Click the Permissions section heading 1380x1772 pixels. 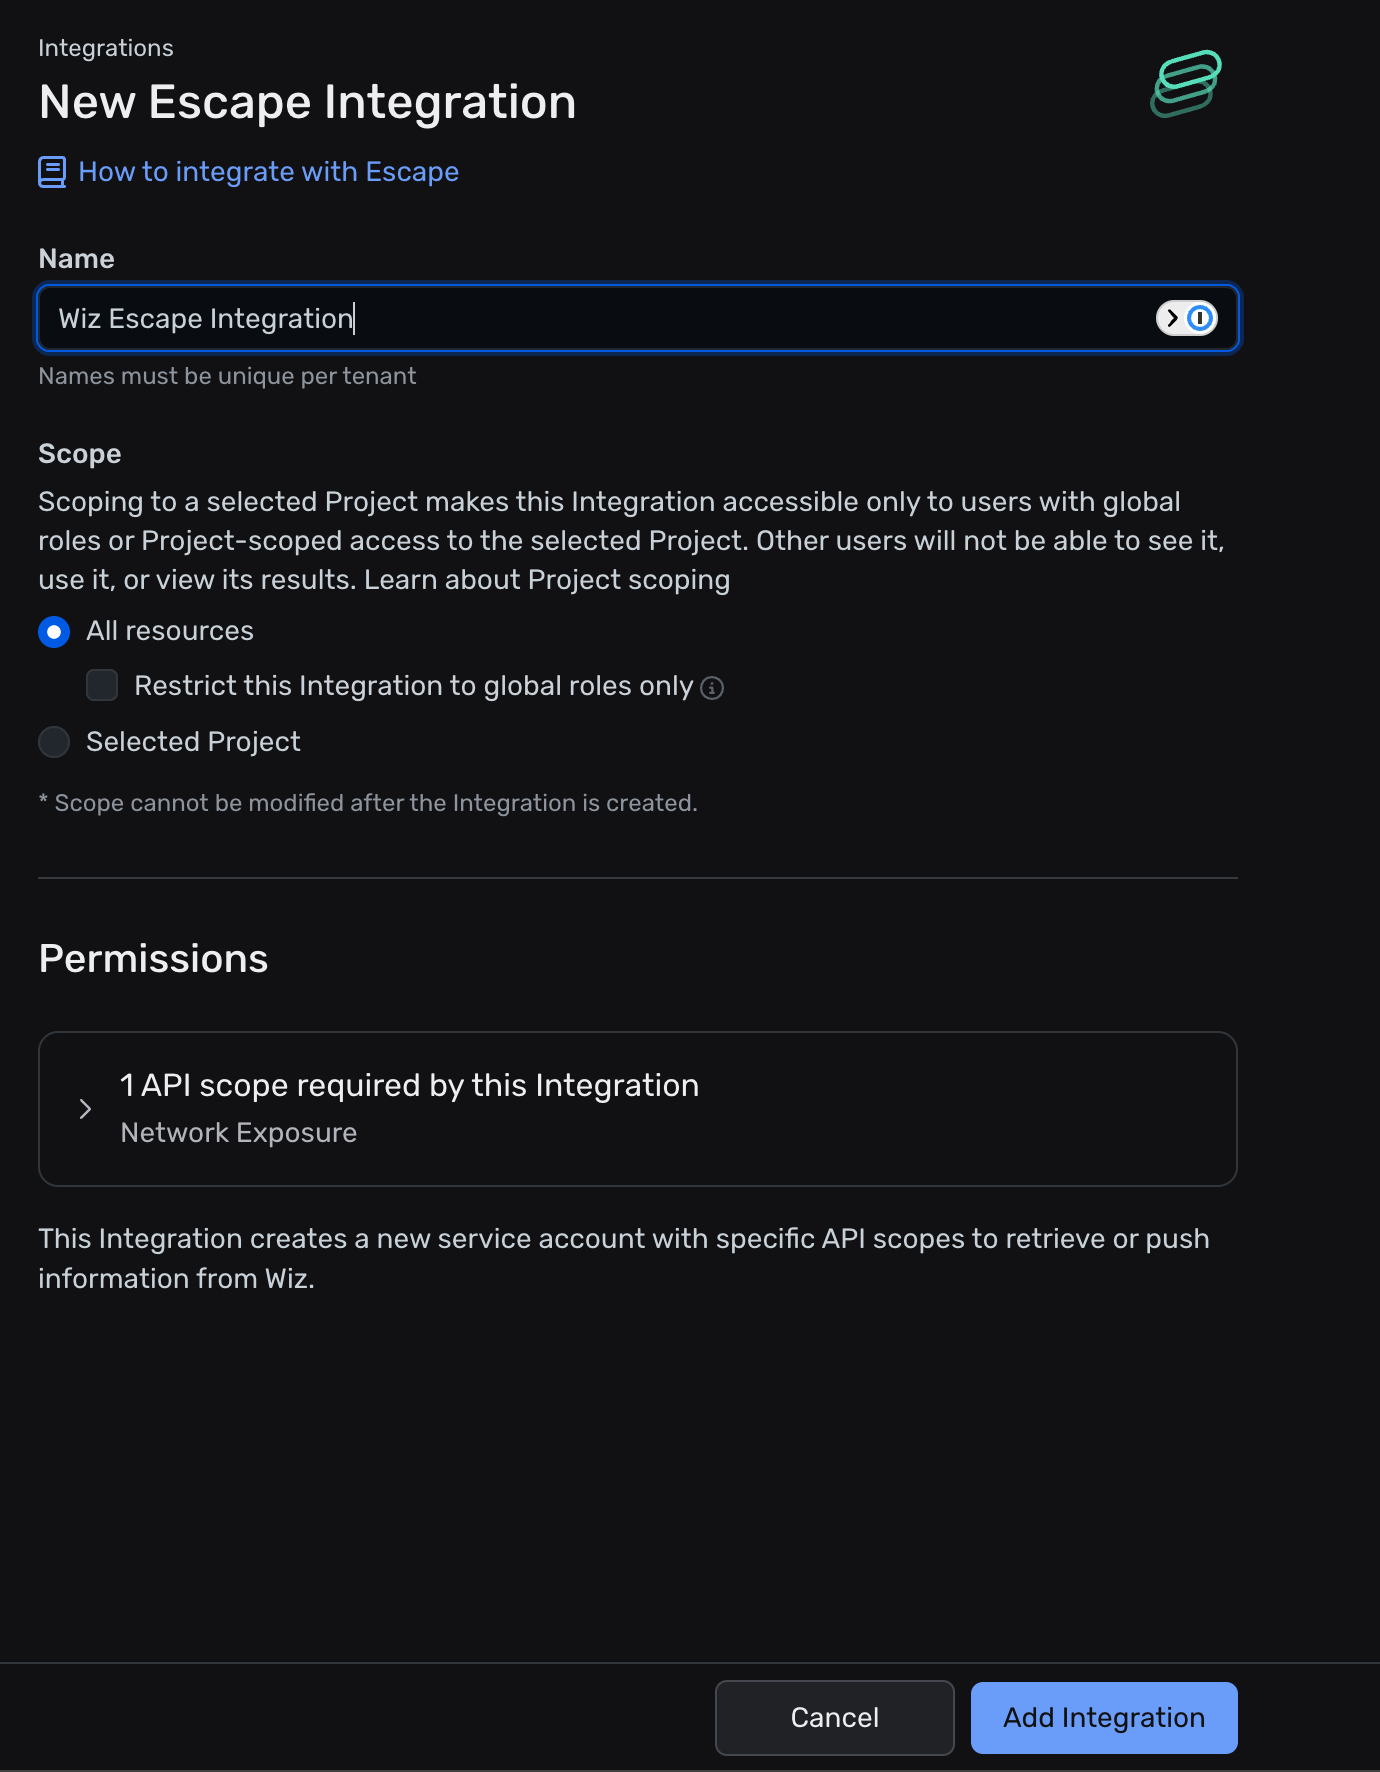(x=153, y=959)
